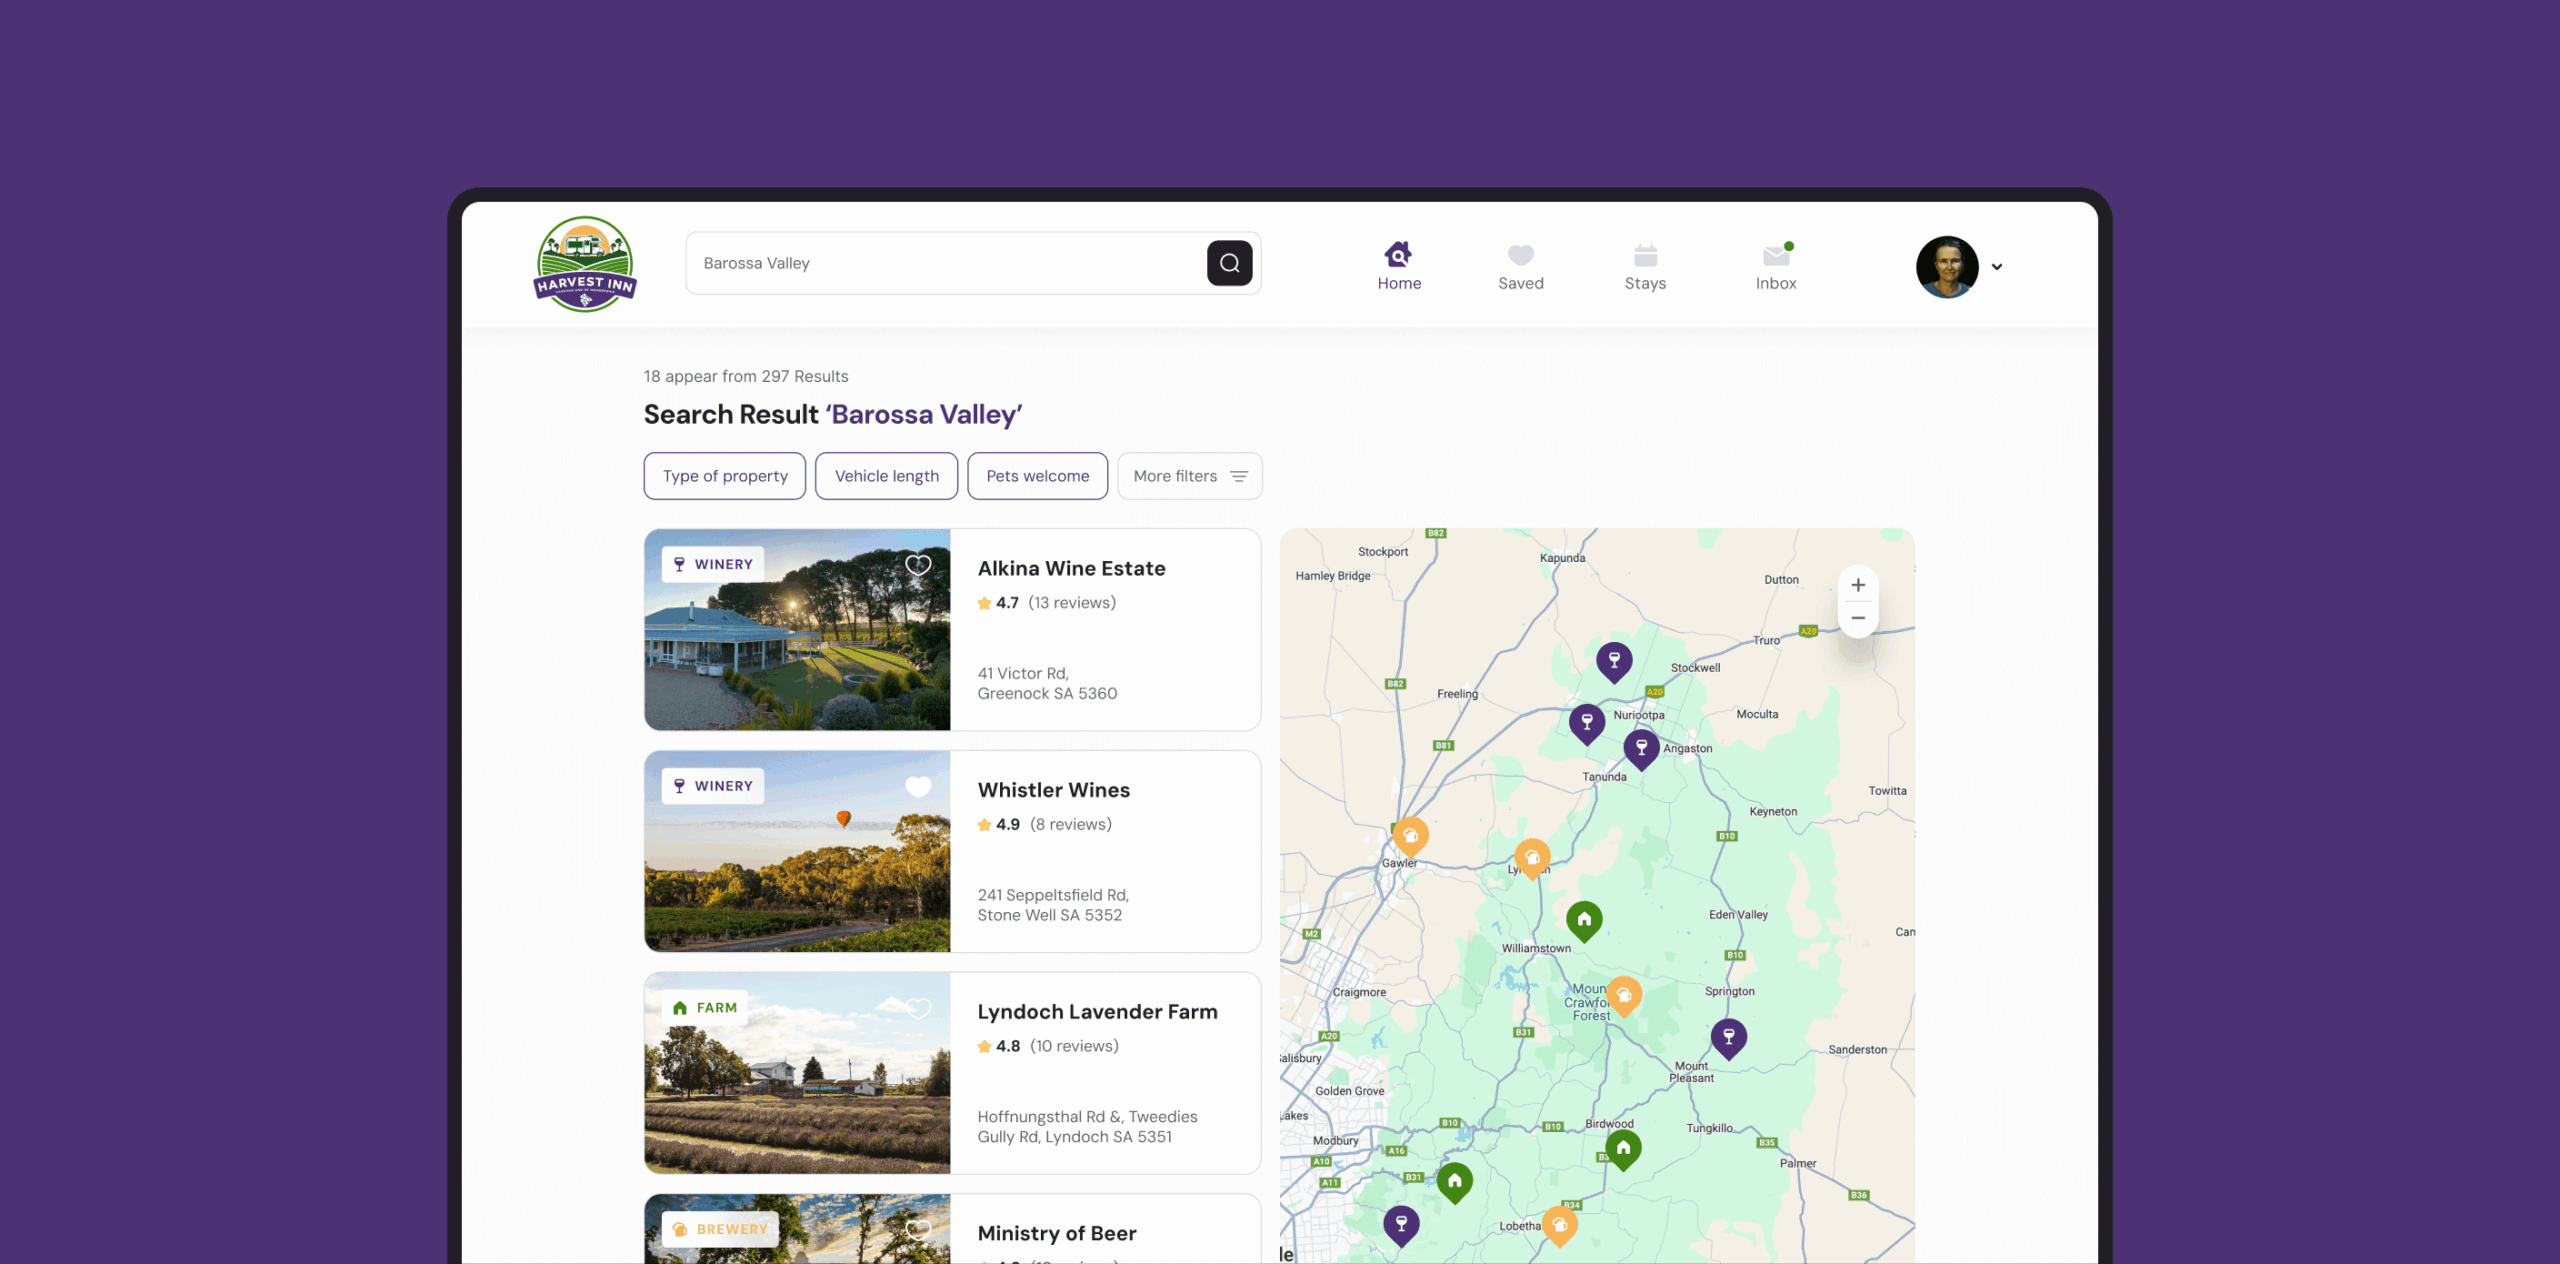This screenshot has height=1264, width=2560.
Task: Zoom in on the map
Action: point(1857,585)
